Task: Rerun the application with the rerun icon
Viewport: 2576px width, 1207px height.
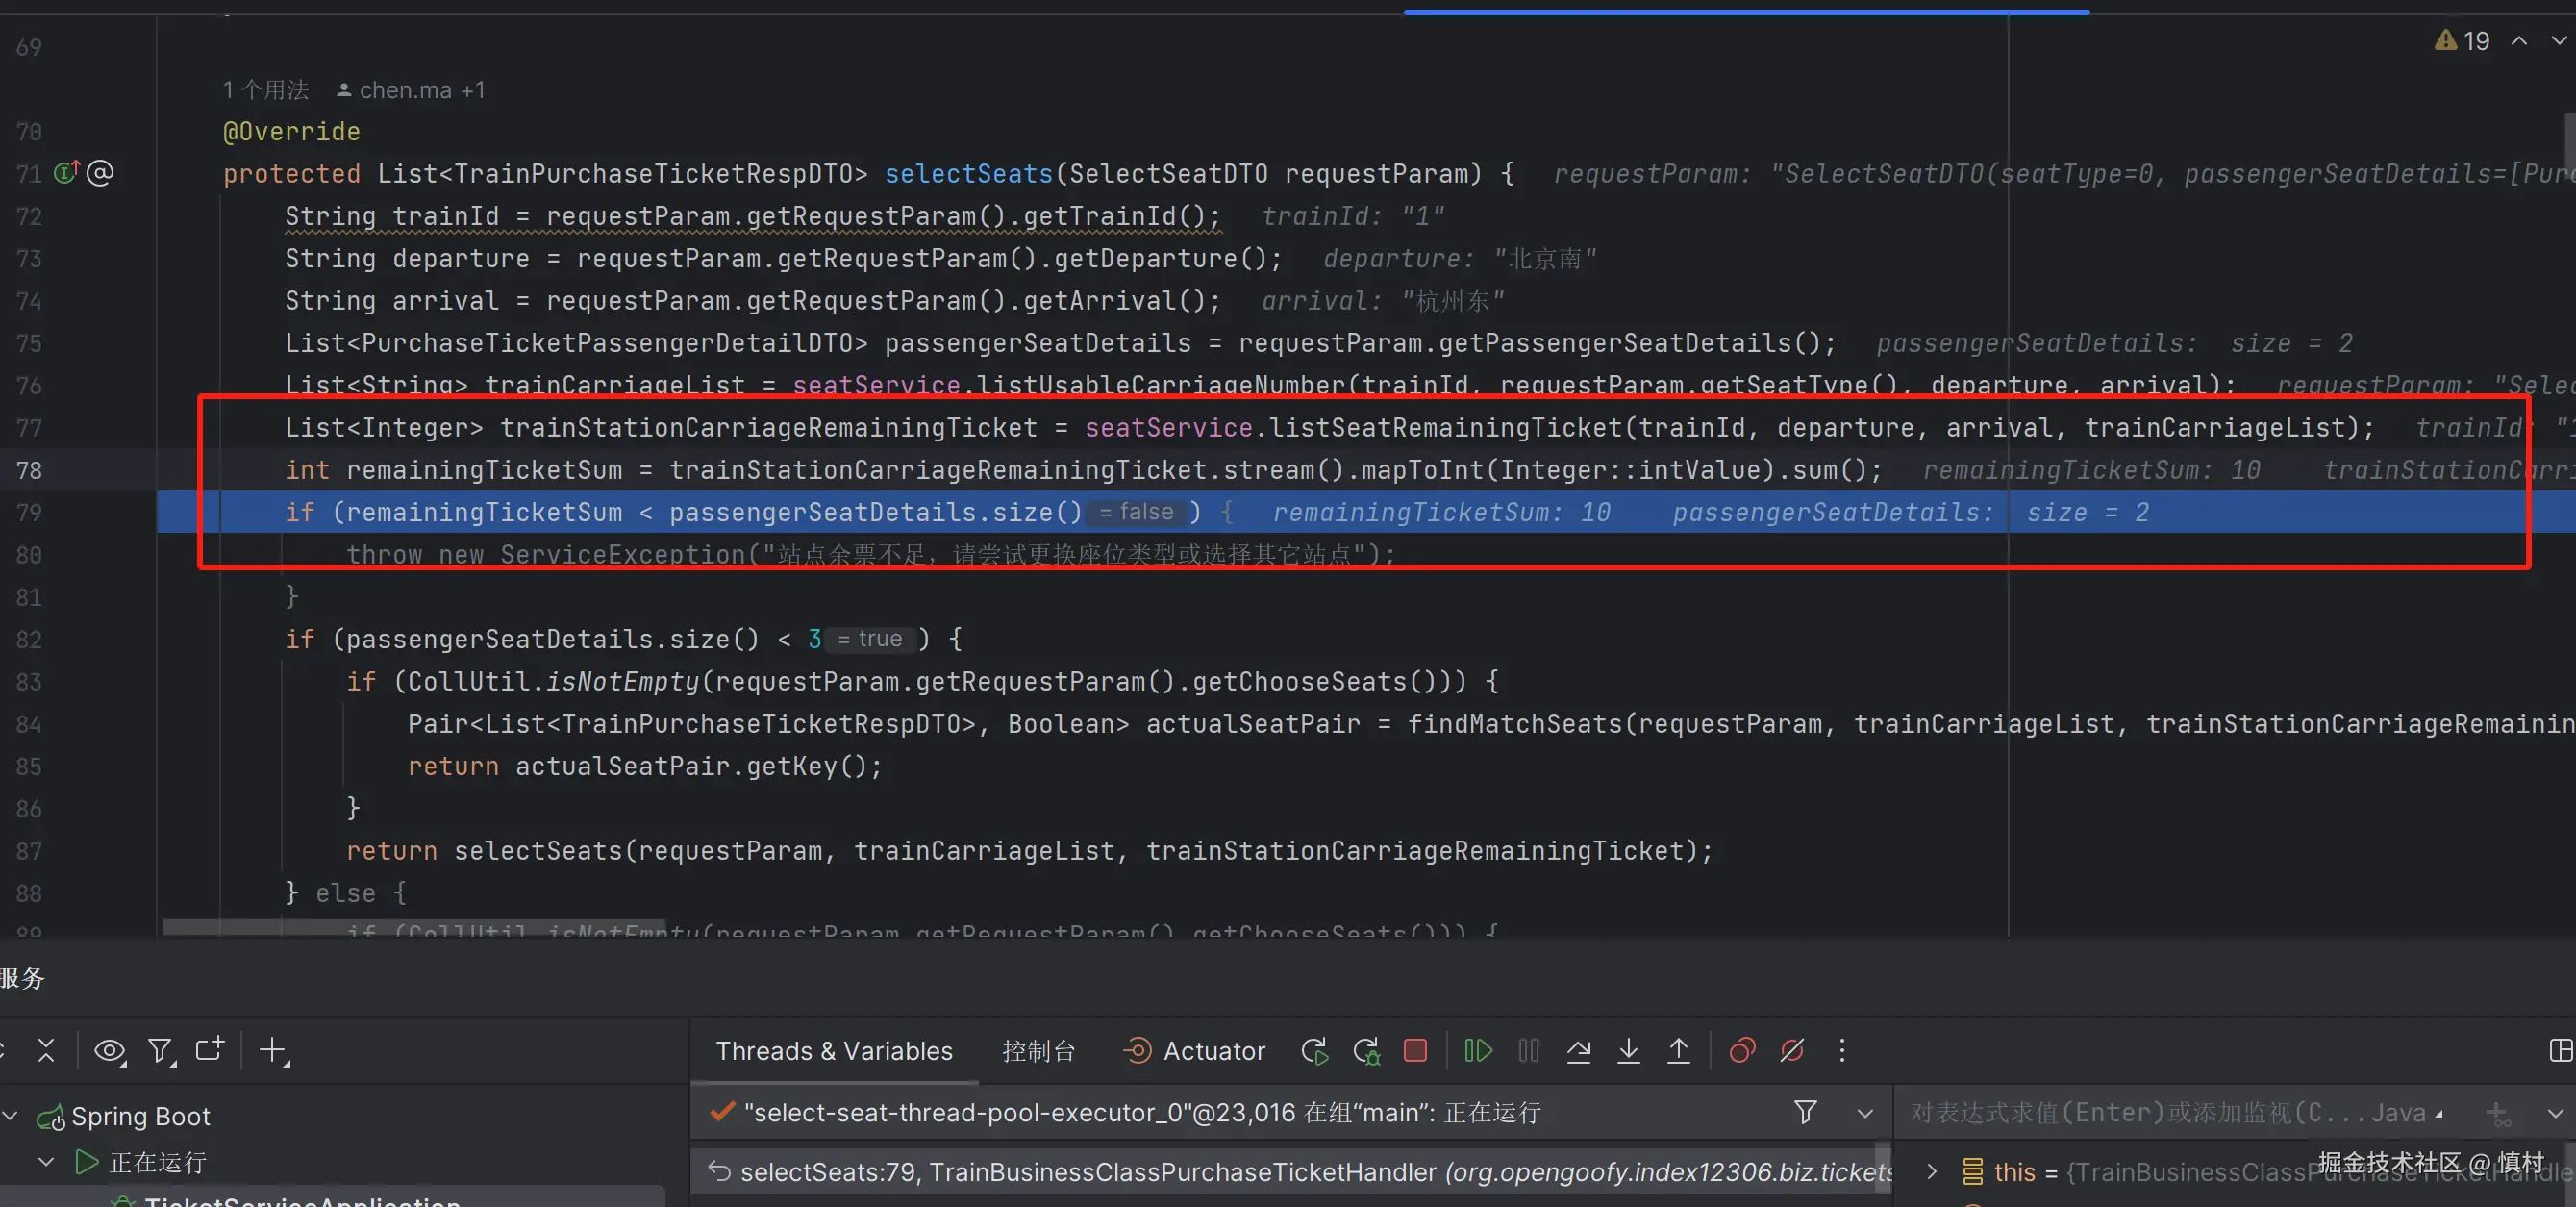Action: [1314, 1050]
